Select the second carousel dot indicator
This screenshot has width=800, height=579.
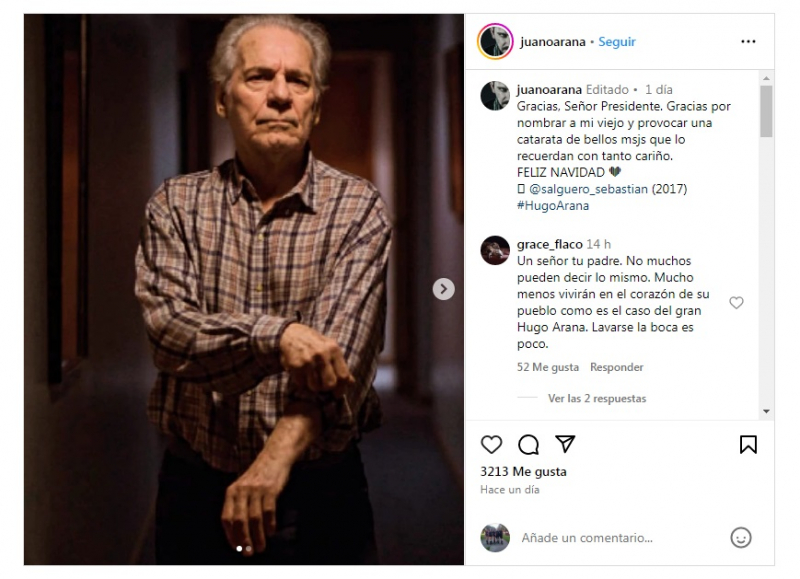click(x=248, y=549)
